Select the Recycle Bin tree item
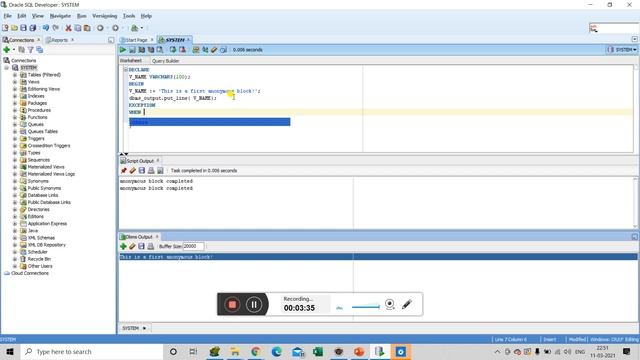This screenshot has height=360, width=640. click(39, 259)
